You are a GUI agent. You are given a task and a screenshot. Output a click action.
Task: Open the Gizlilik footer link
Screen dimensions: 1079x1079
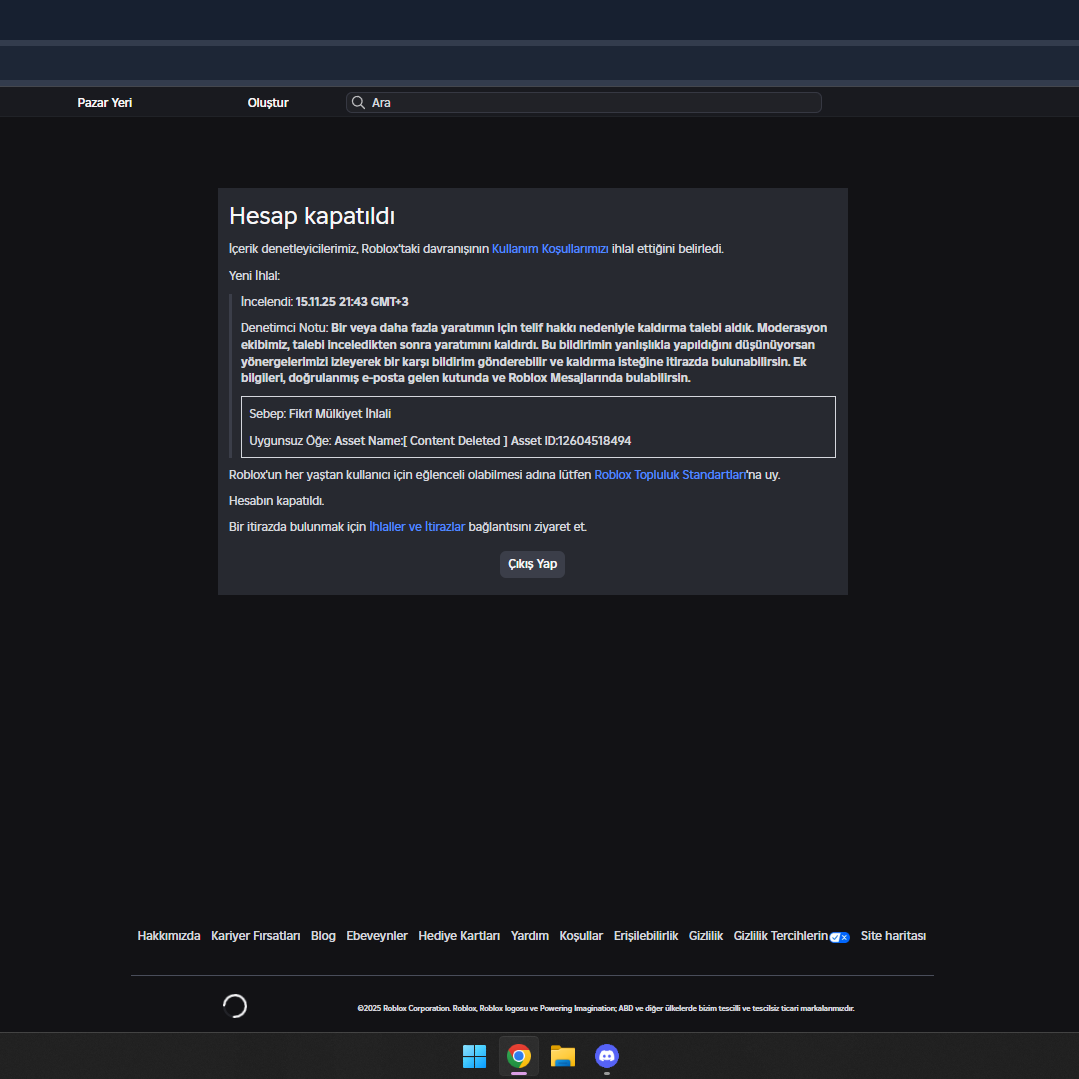[x=705, y=936]
